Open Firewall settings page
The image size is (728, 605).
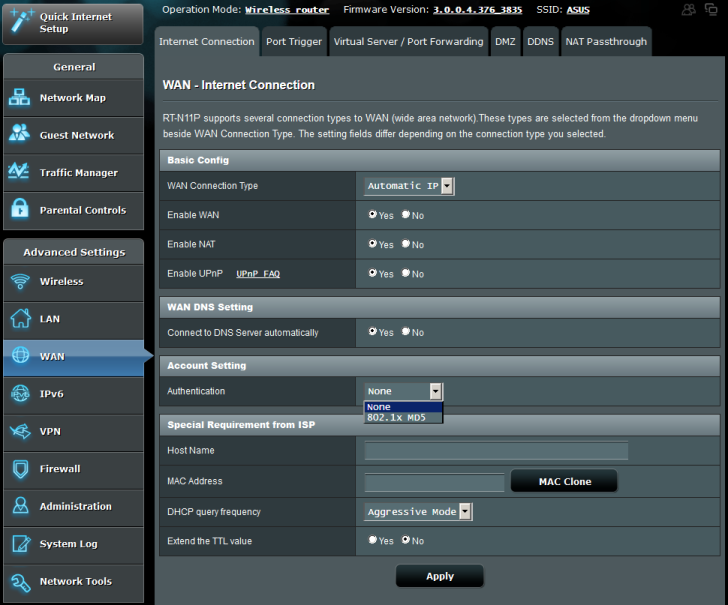point(73,469)
